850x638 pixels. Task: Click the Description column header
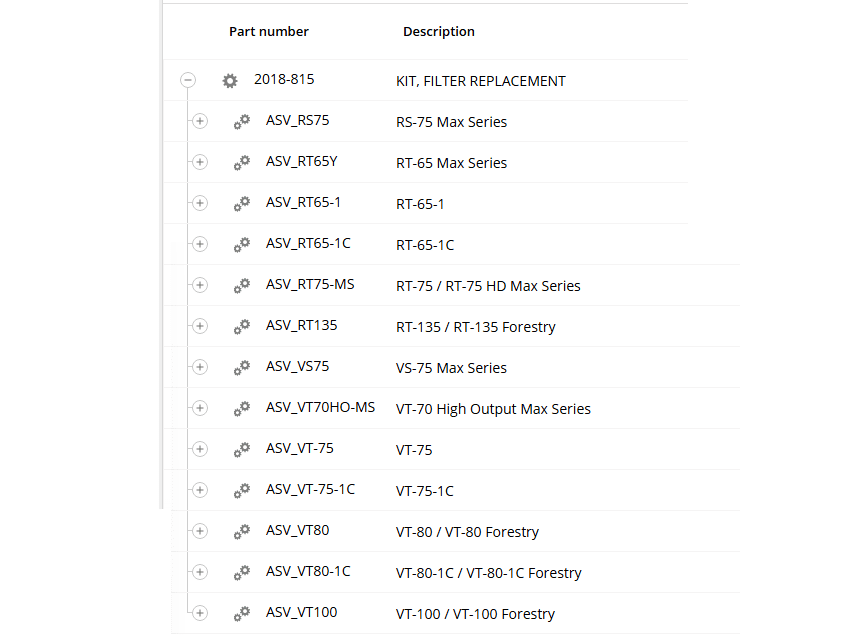439,32
